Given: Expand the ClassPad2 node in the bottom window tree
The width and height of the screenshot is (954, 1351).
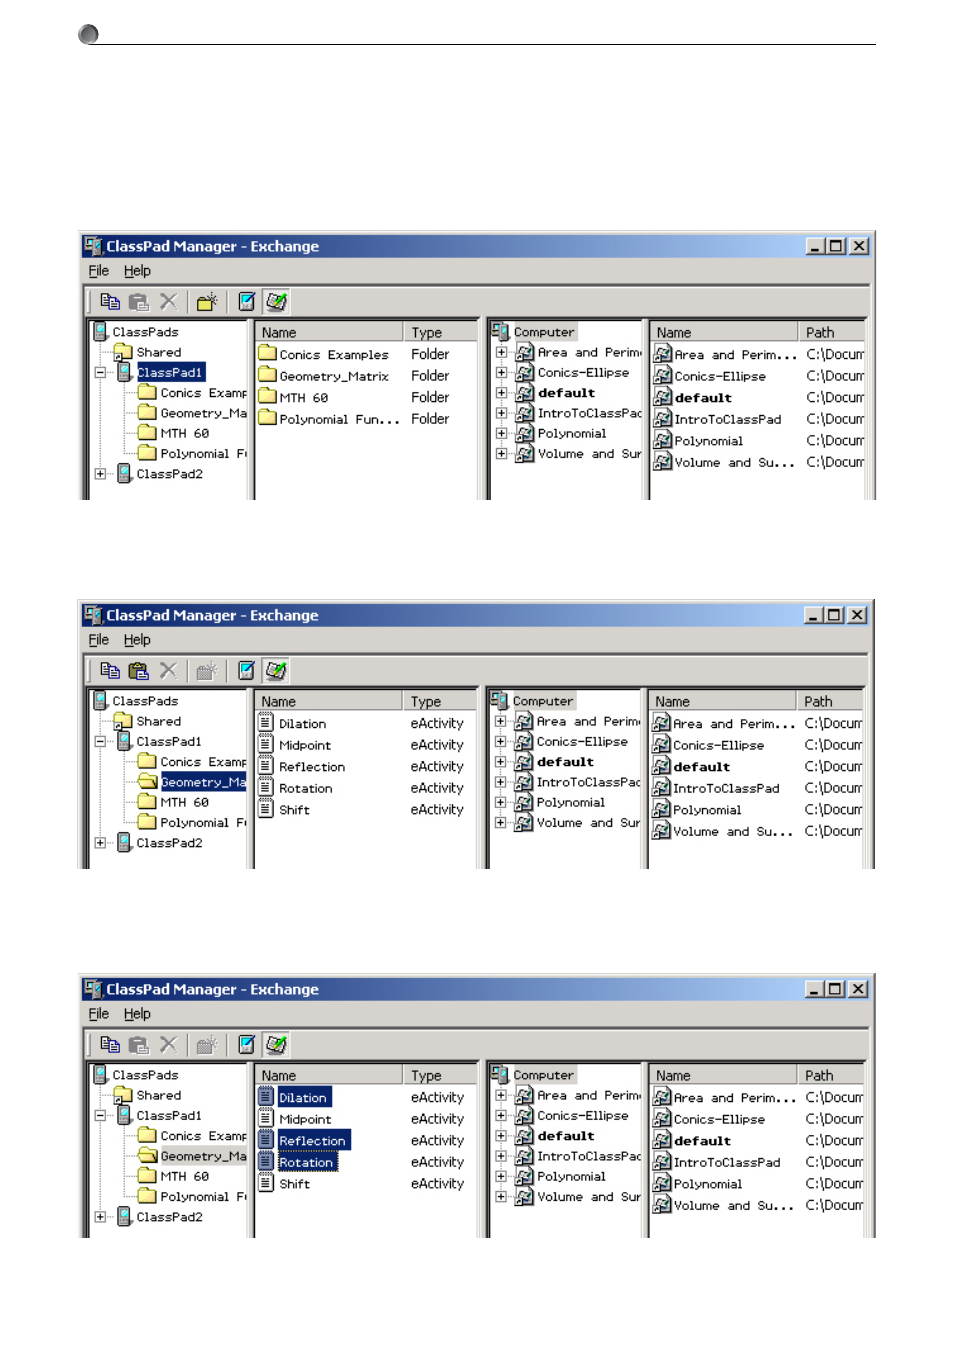Looking at the screenshot, I should pos(100,1217).
